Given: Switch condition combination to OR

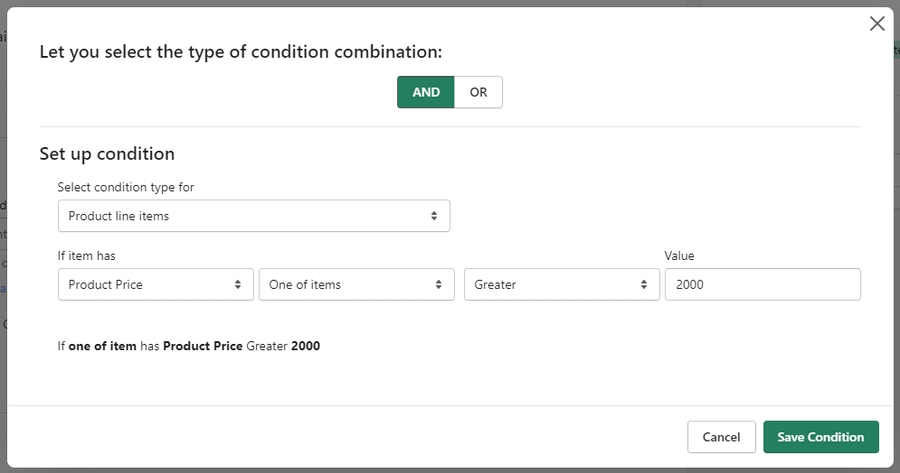Looking at the screenshot, I should tap(478, 92).
